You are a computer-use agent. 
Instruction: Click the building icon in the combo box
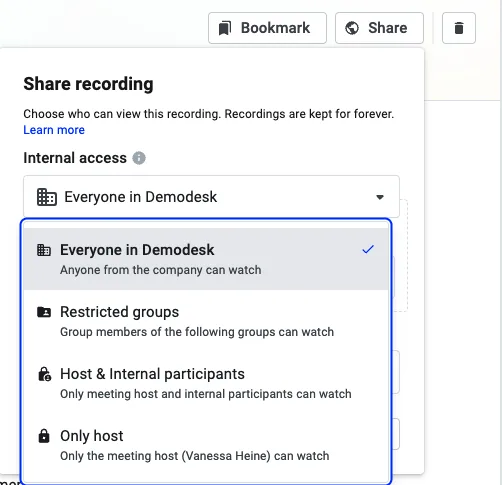pos(47,197)
